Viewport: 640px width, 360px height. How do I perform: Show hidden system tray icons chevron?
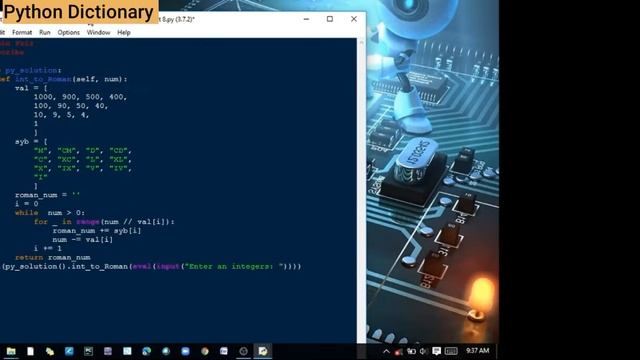point(386,351)
